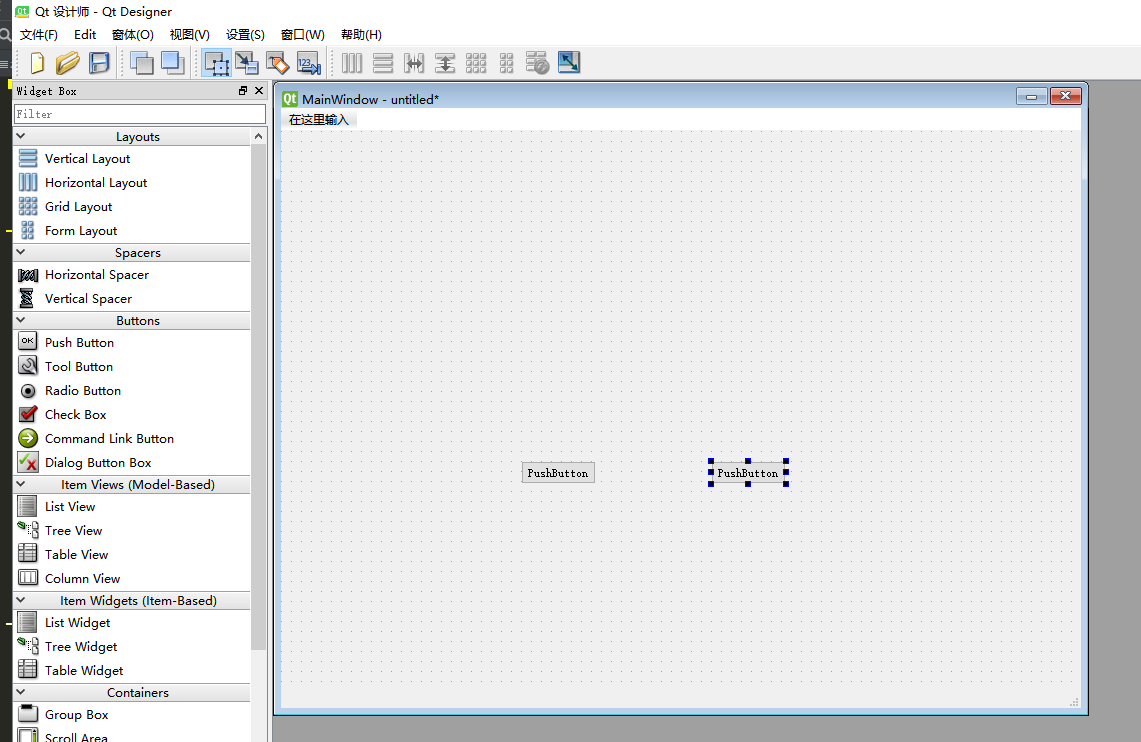Click the MainWindow form resize grip
1141x742 pixels.
pos(1074,702)
